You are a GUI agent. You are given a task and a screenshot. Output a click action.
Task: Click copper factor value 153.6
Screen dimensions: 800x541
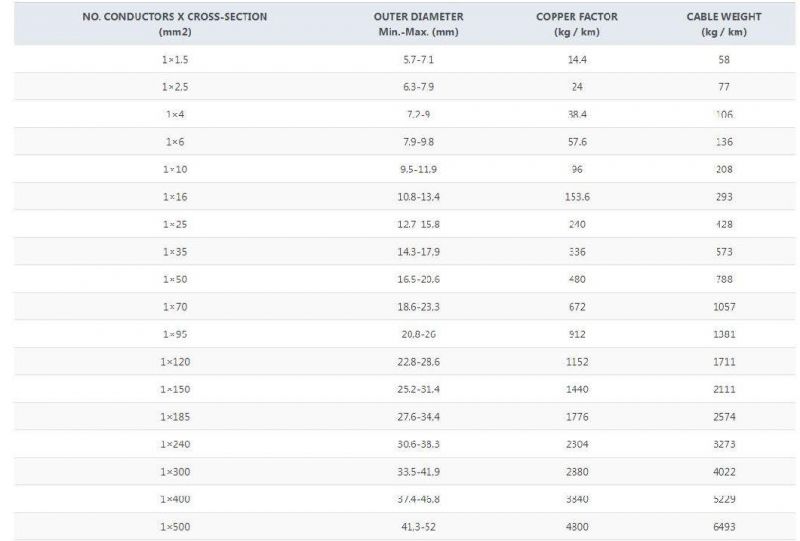pos(577,197)
